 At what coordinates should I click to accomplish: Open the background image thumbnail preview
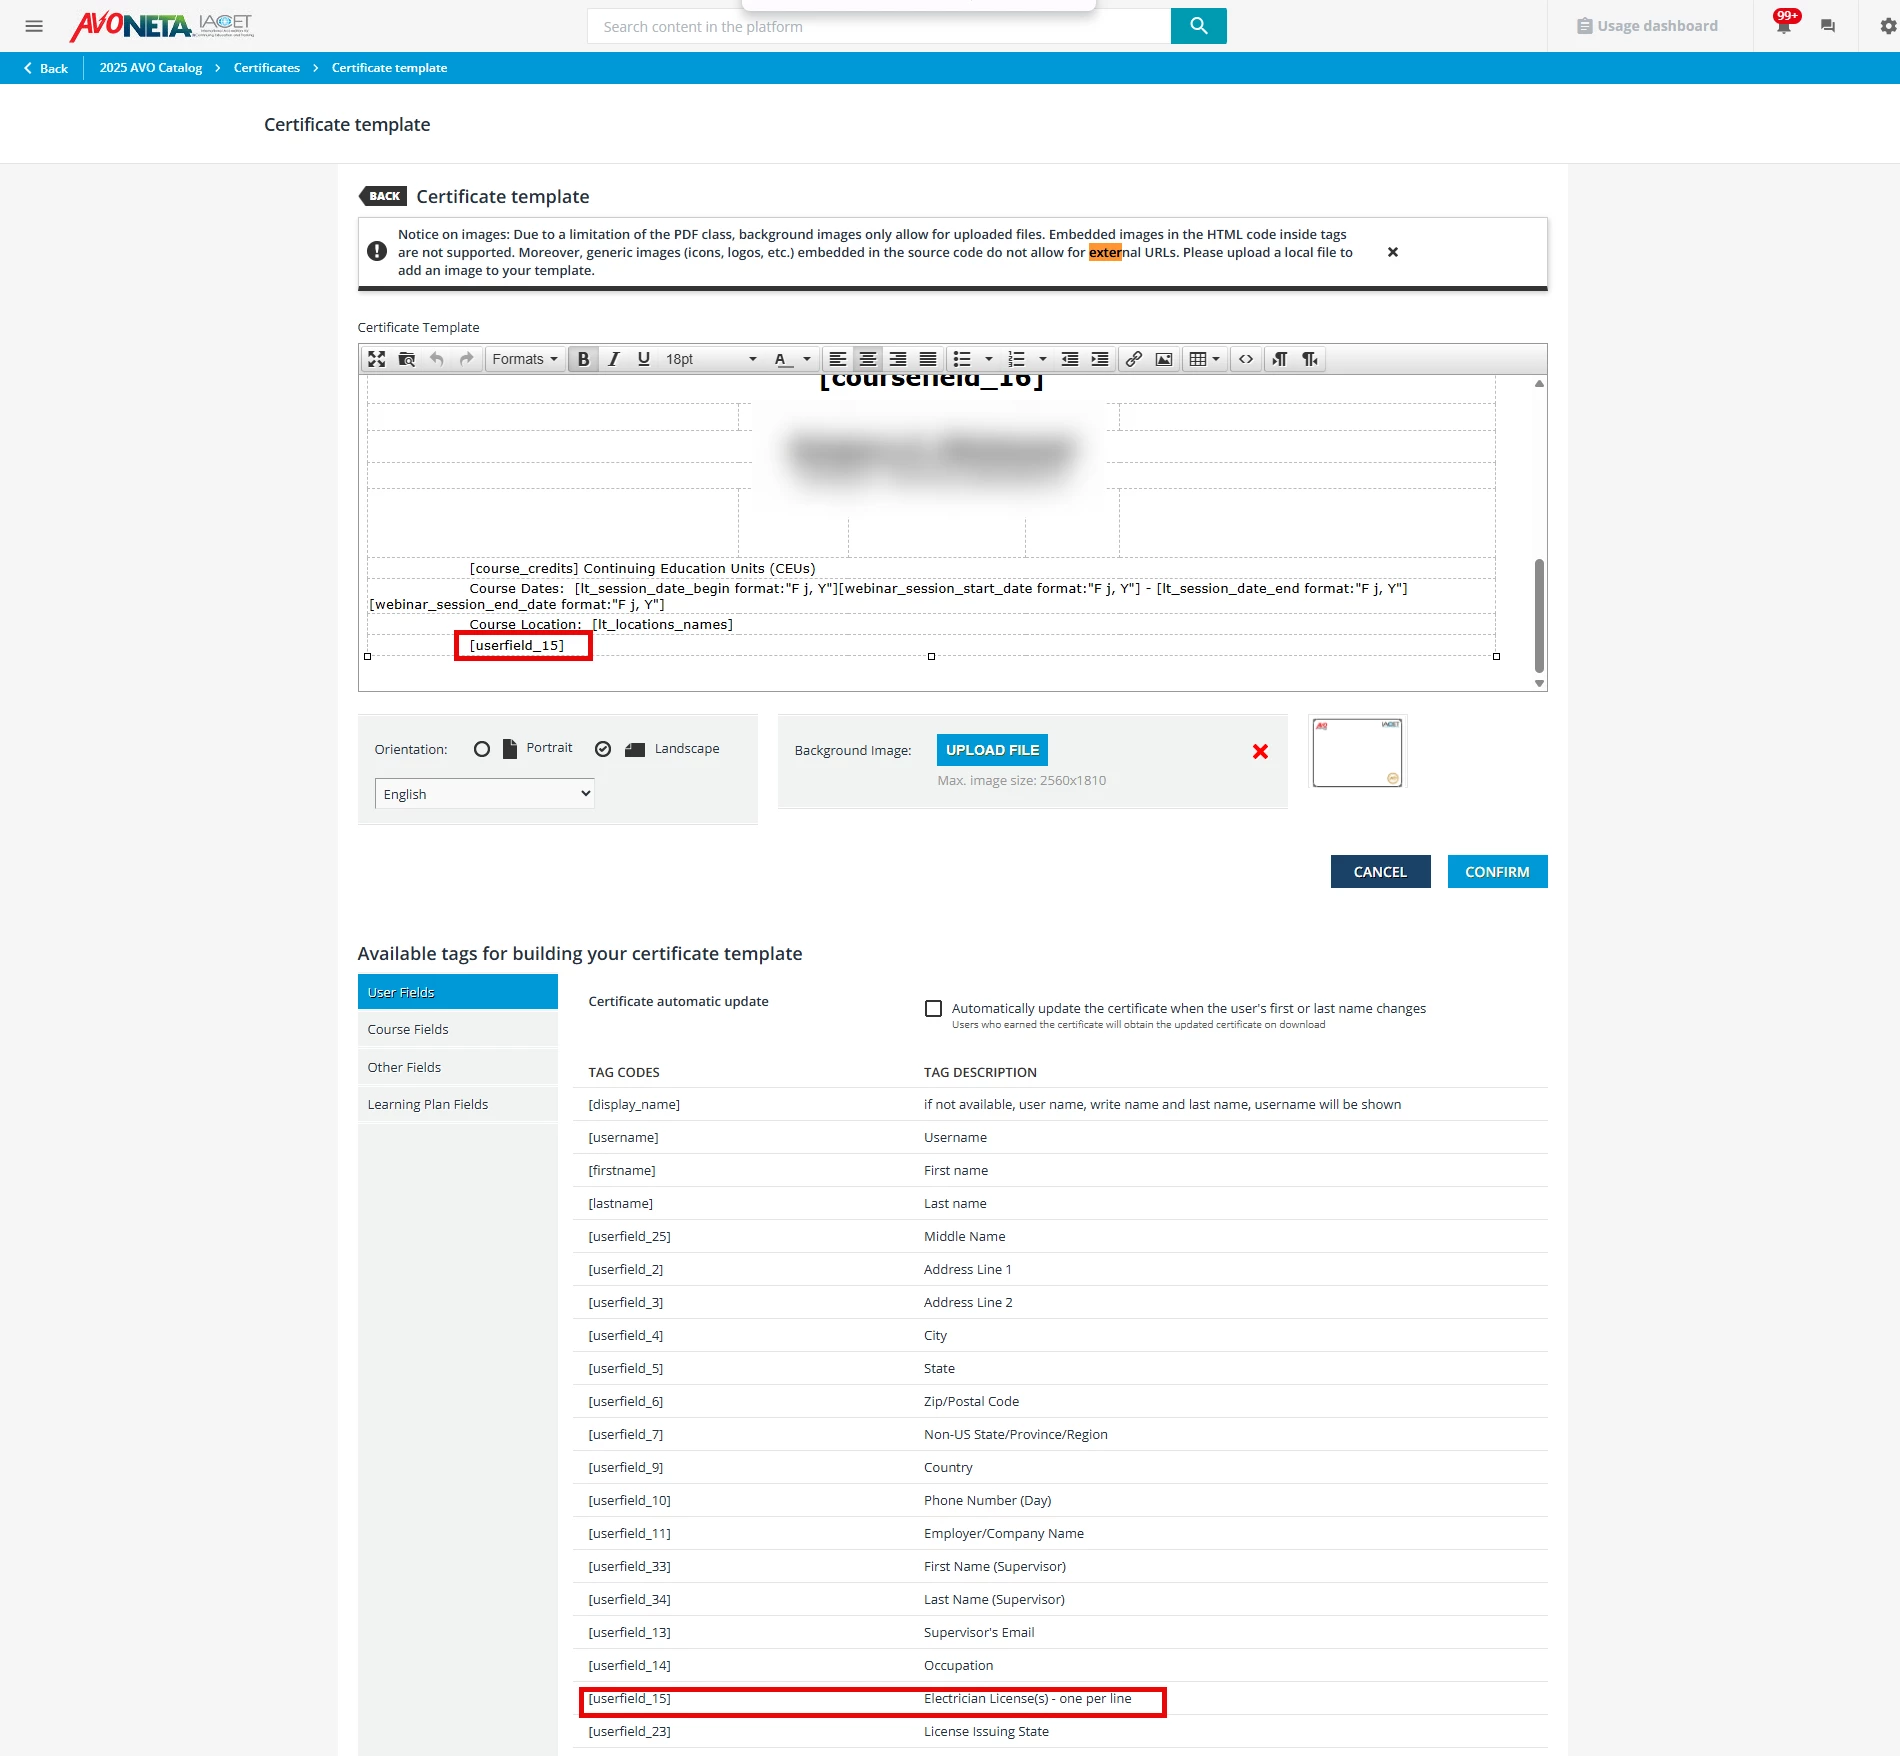coord(1357,753)
